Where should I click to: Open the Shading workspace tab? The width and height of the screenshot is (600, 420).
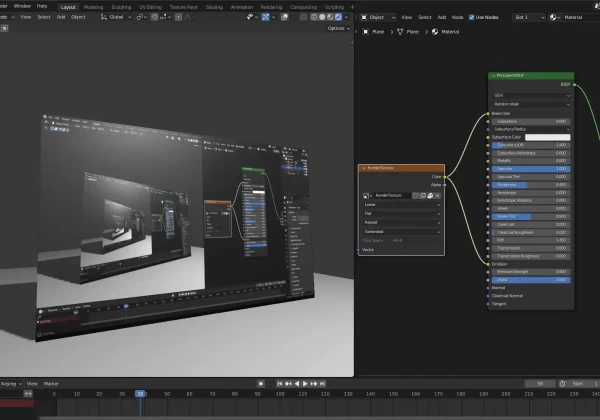213,6
